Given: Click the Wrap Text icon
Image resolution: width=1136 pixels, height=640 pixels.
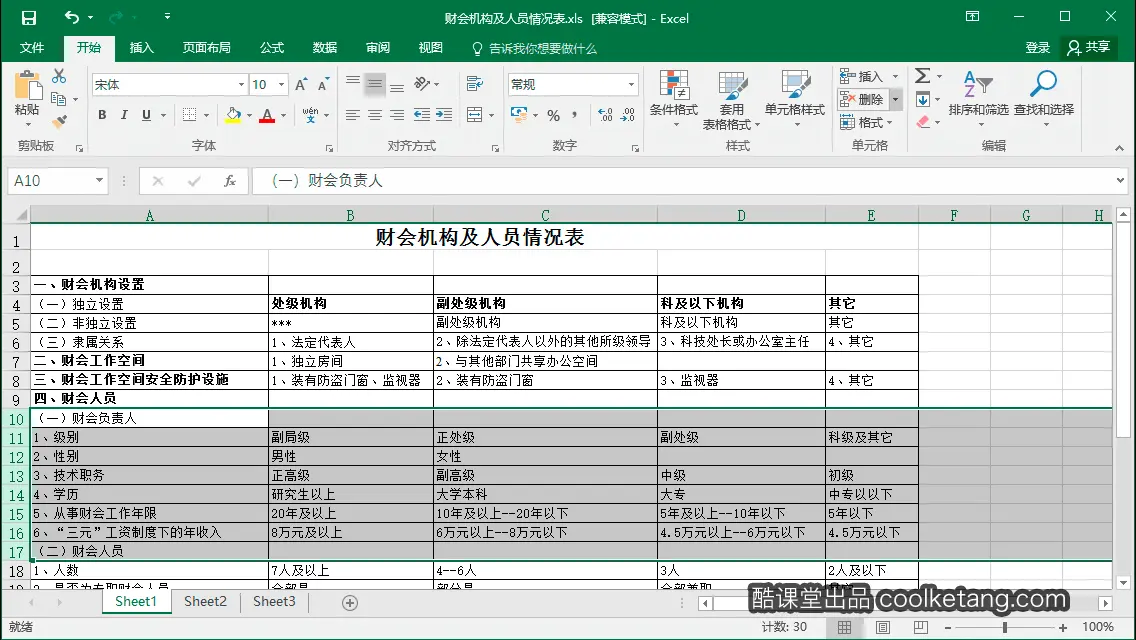Looking at the screenshot, I should (475, 84).
